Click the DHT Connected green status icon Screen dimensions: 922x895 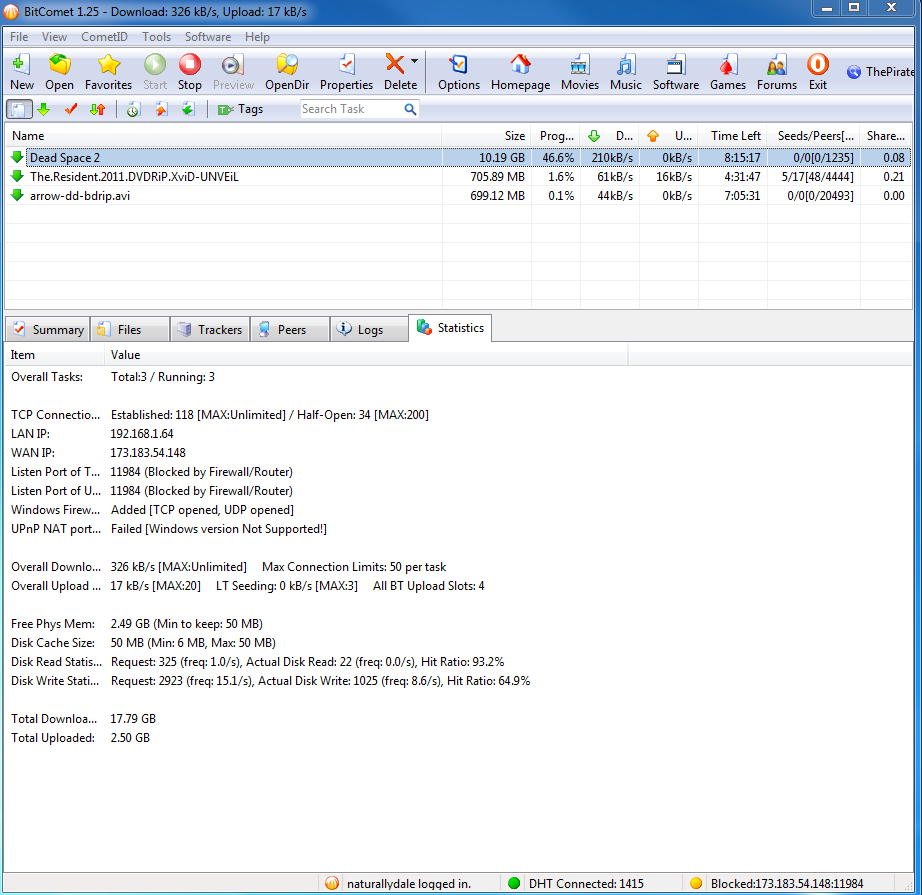point(514,883)
